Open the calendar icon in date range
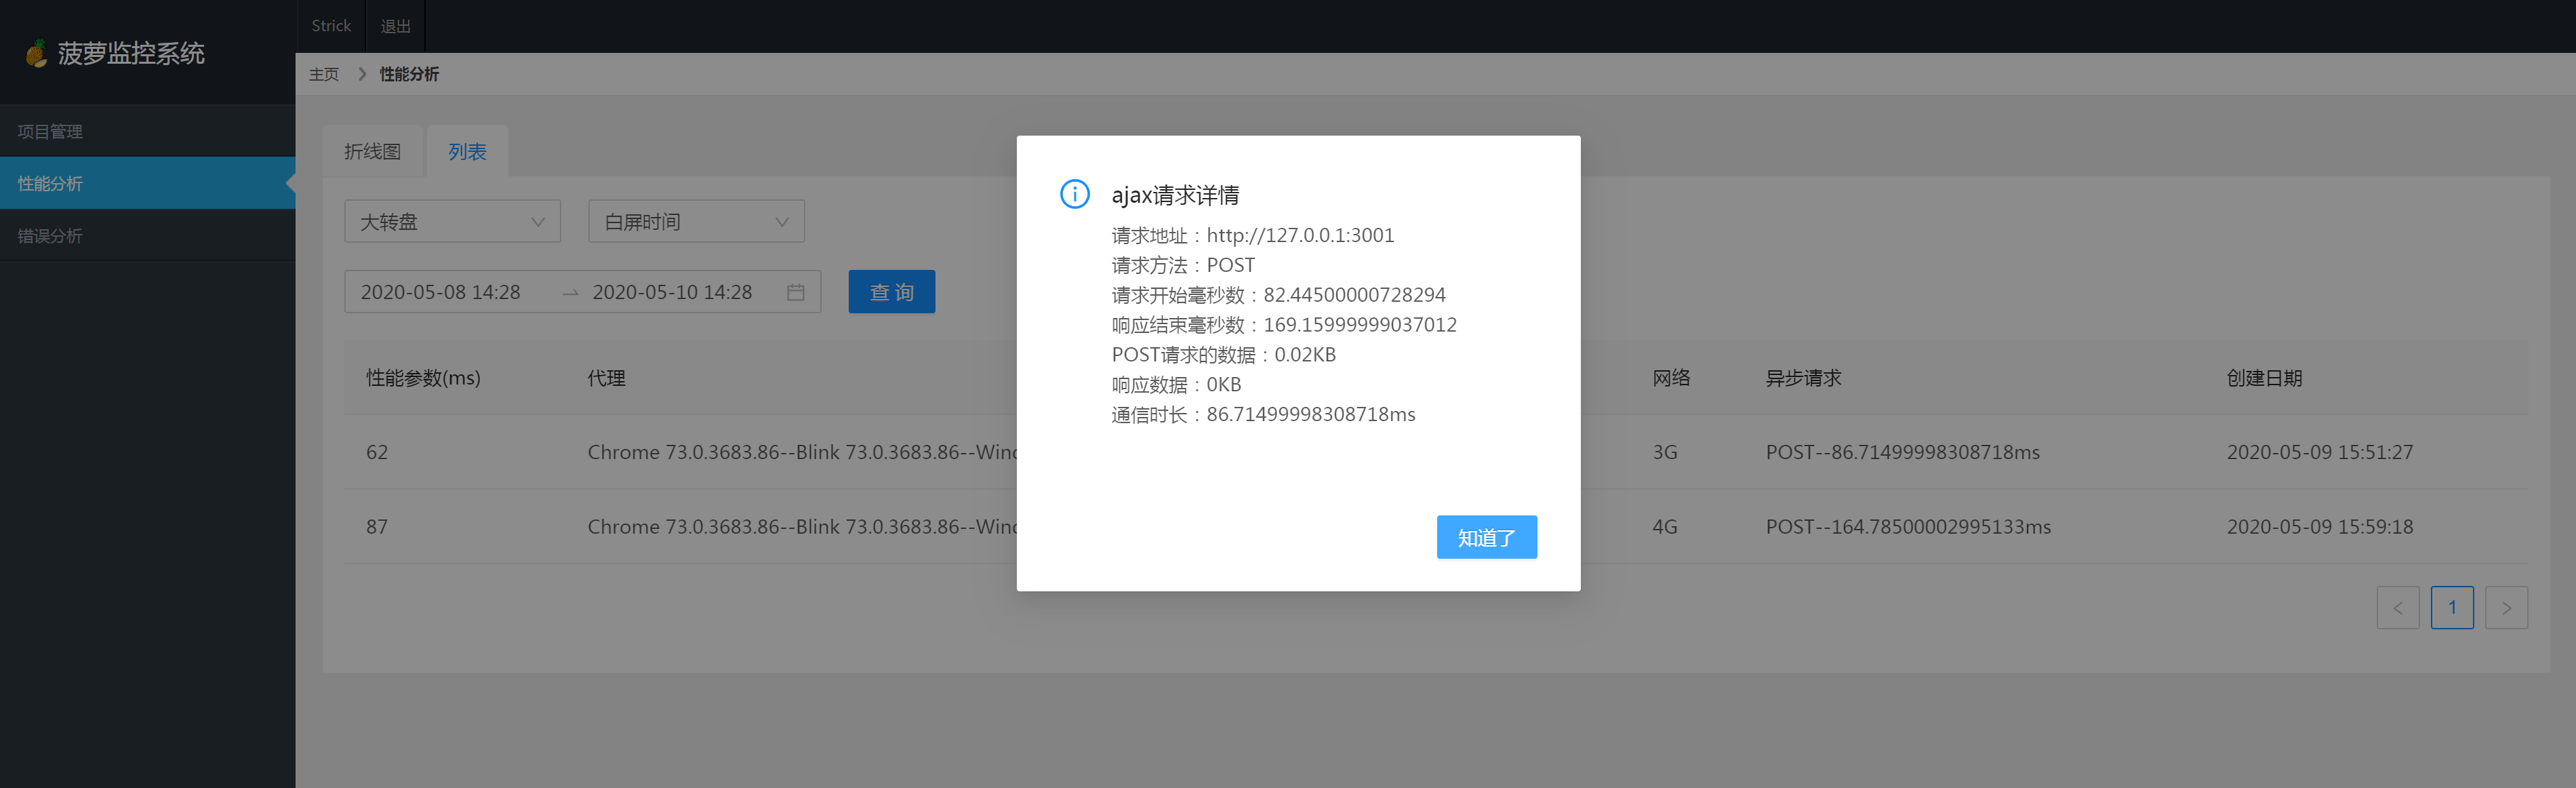Screen dimensions: 2576x788 tap(795, 292)
